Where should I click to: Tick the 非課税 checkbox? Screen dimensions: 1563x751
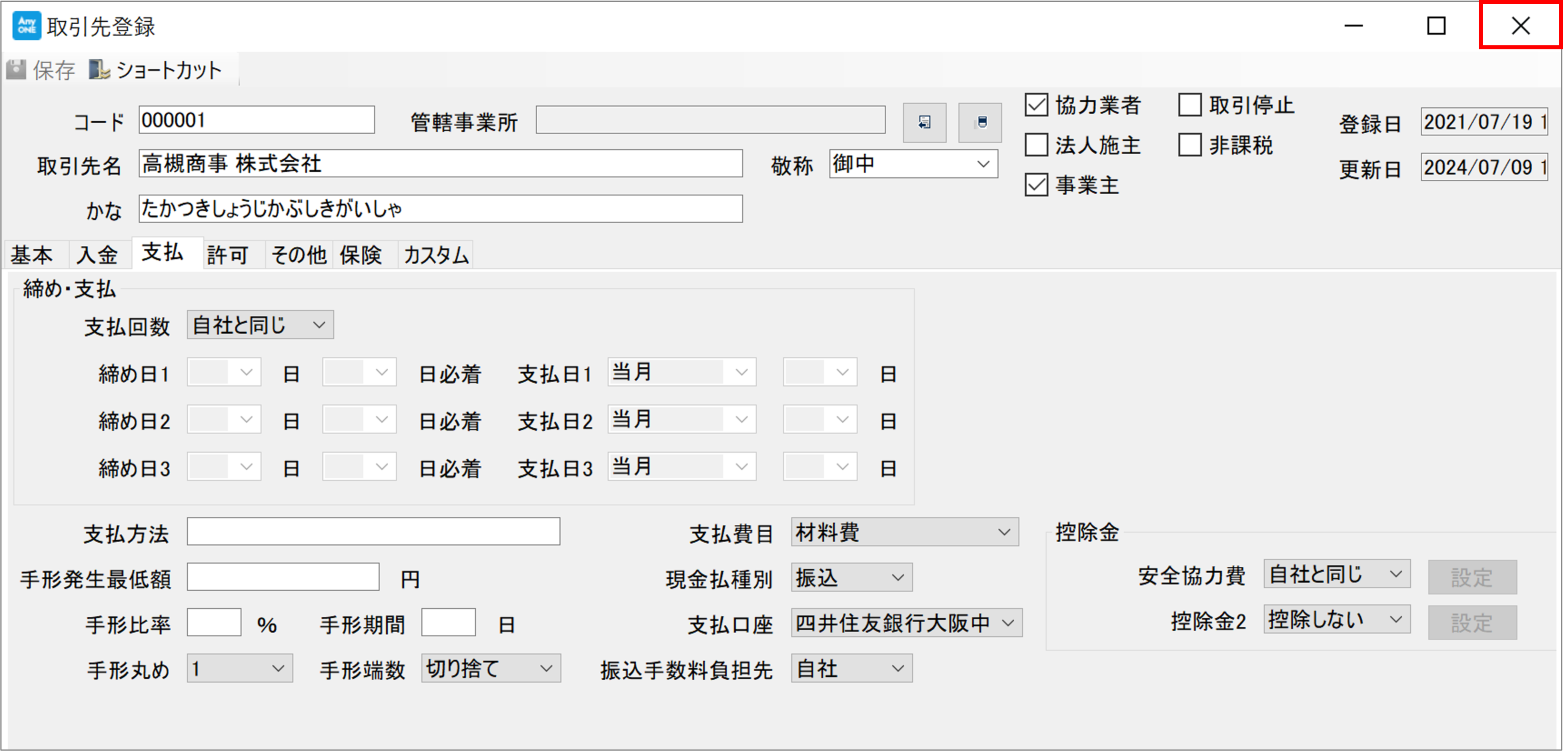(1190, 145)
